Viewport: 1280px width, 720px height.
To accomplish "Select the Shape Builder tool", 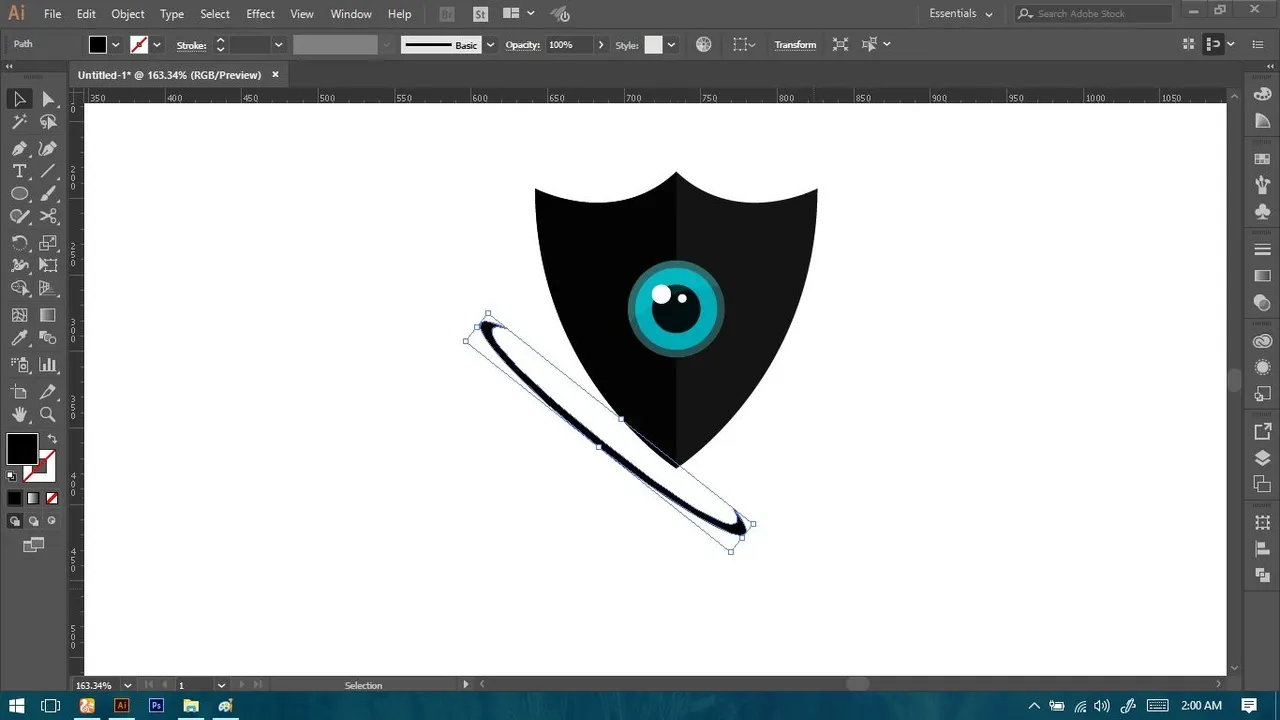I will click(19, 289).
